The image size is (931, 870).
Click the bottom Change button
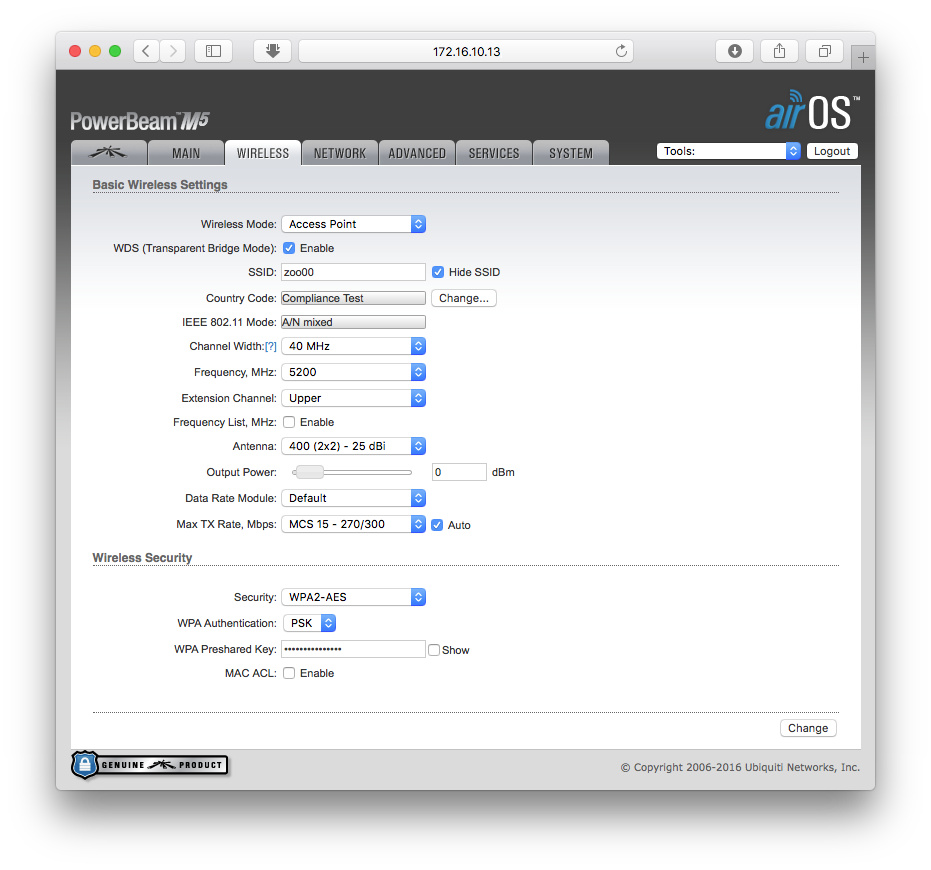coord(808,728)
